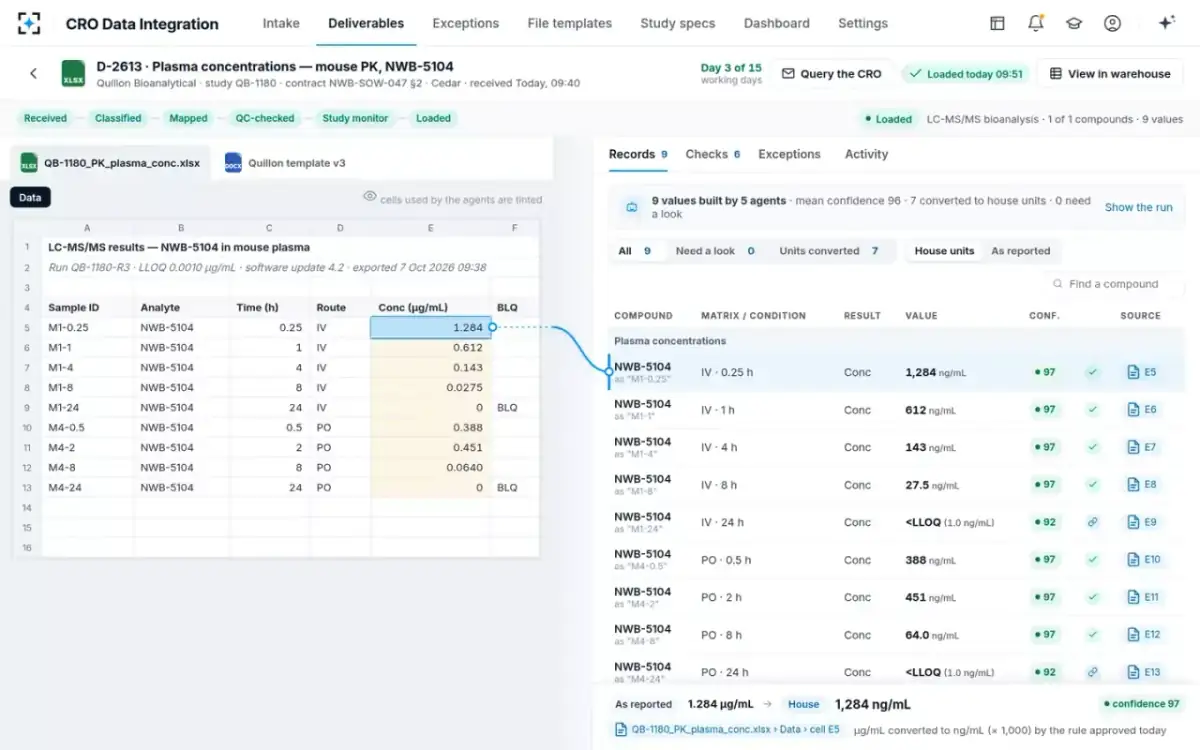Open File templates in top navigation

click(x=569, y=23)
